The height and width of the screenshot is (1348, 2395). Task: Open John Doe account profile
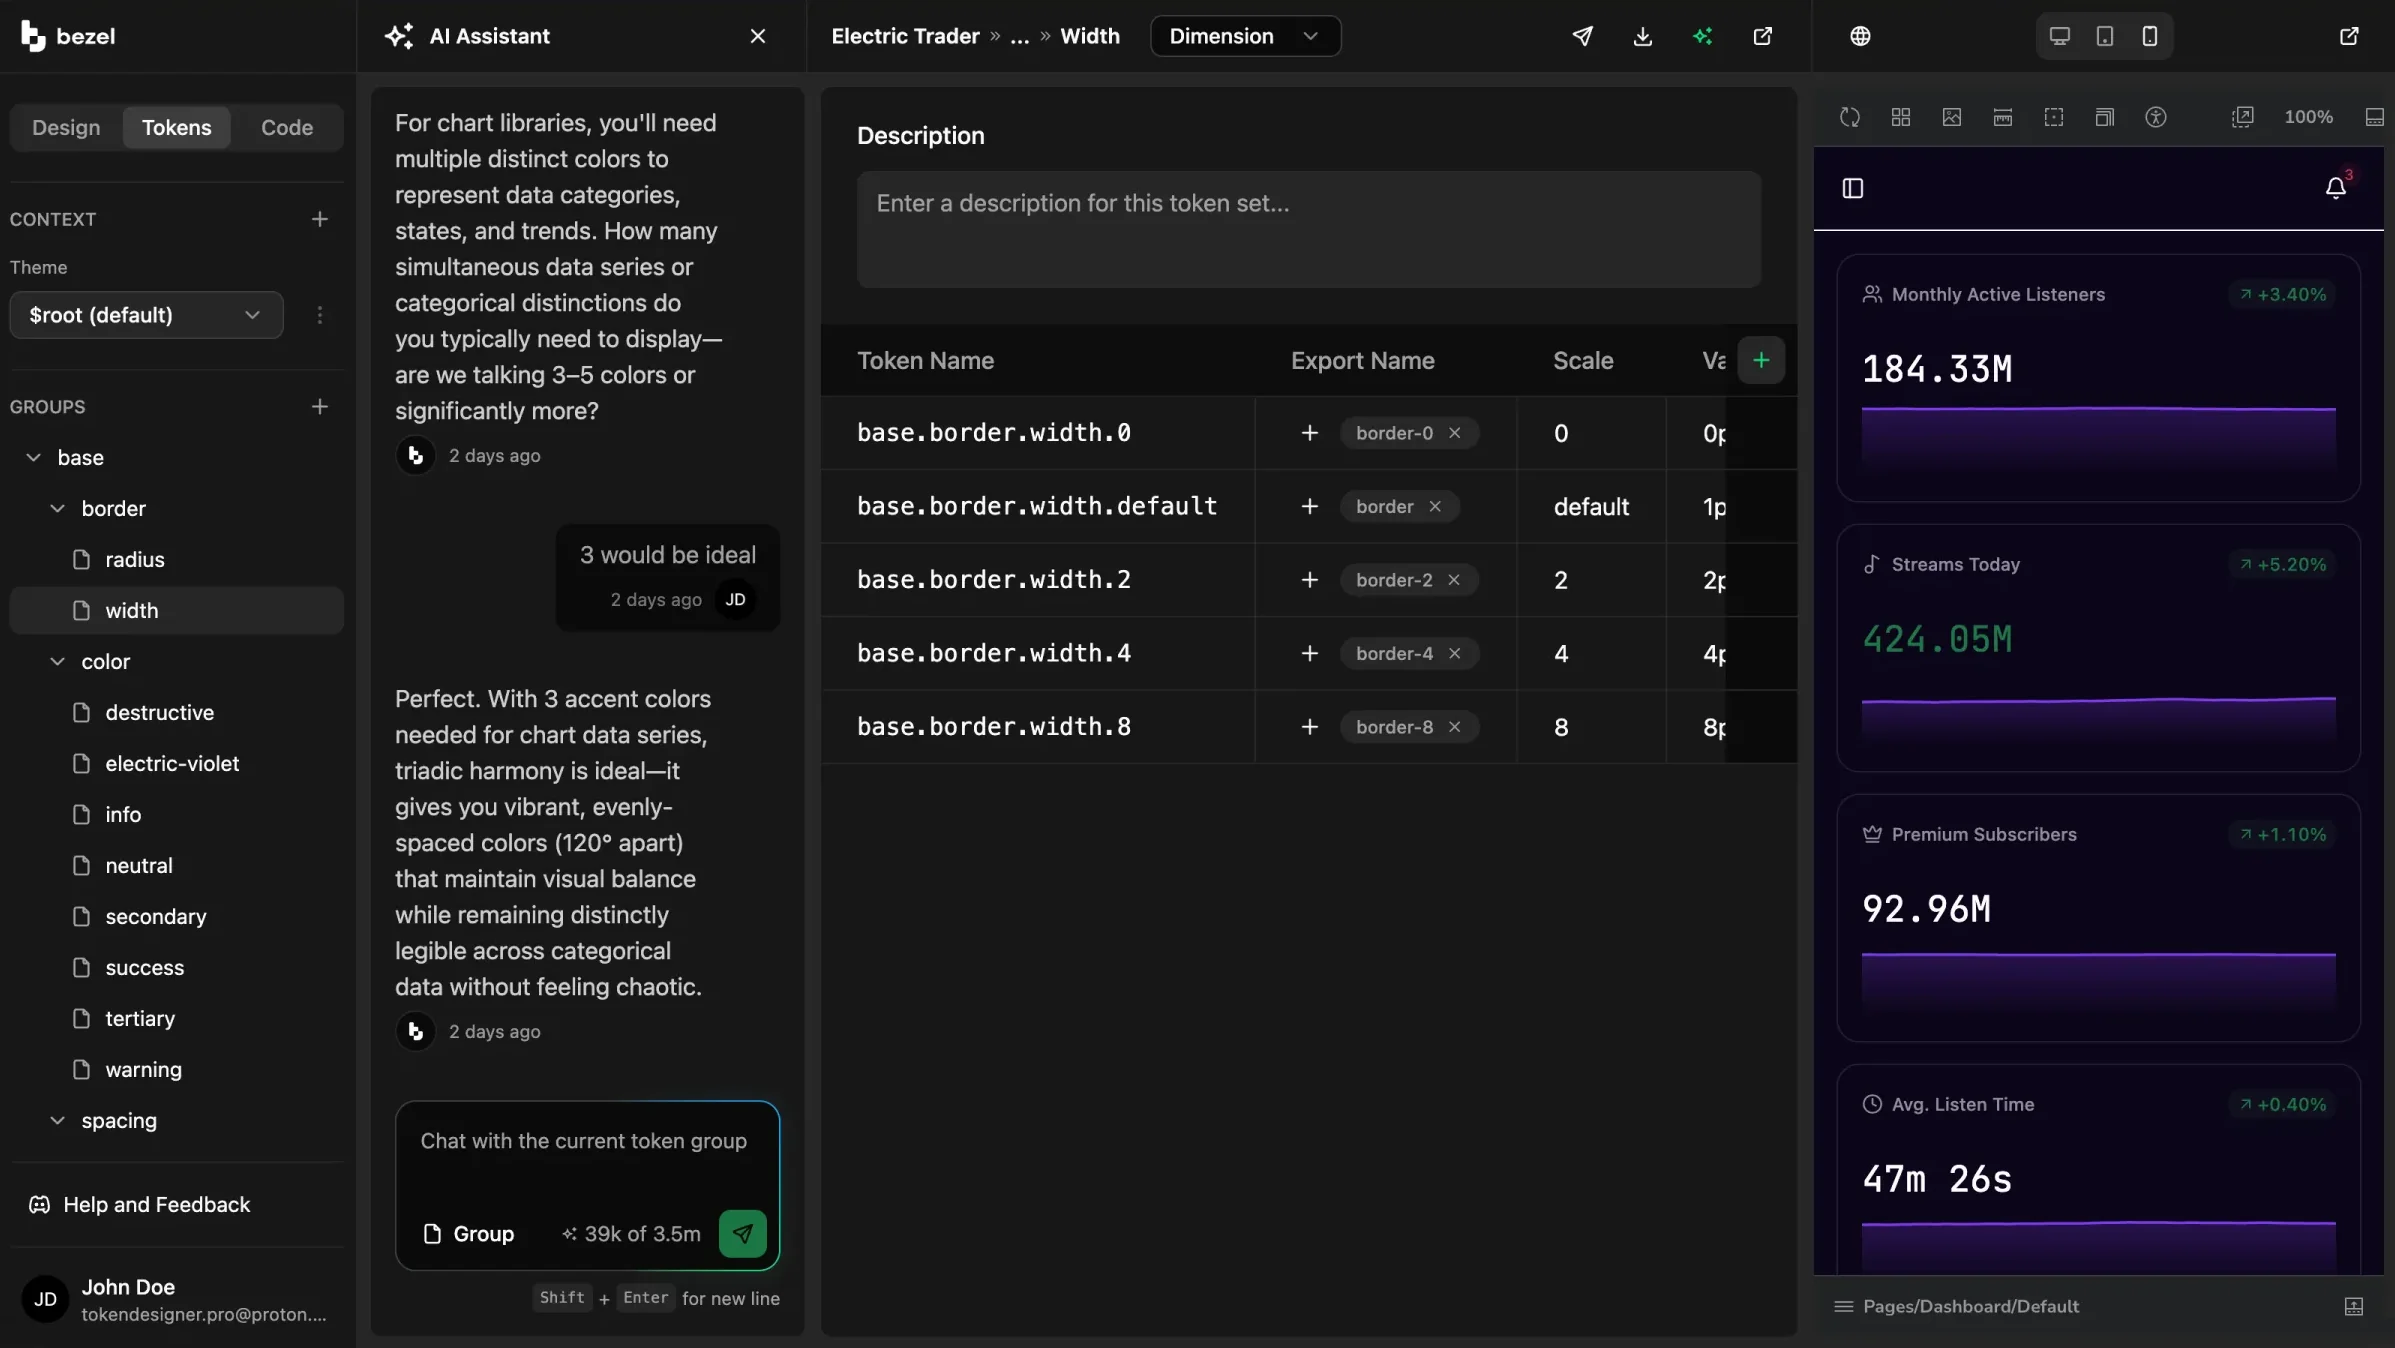click(x=176, y=1299)
